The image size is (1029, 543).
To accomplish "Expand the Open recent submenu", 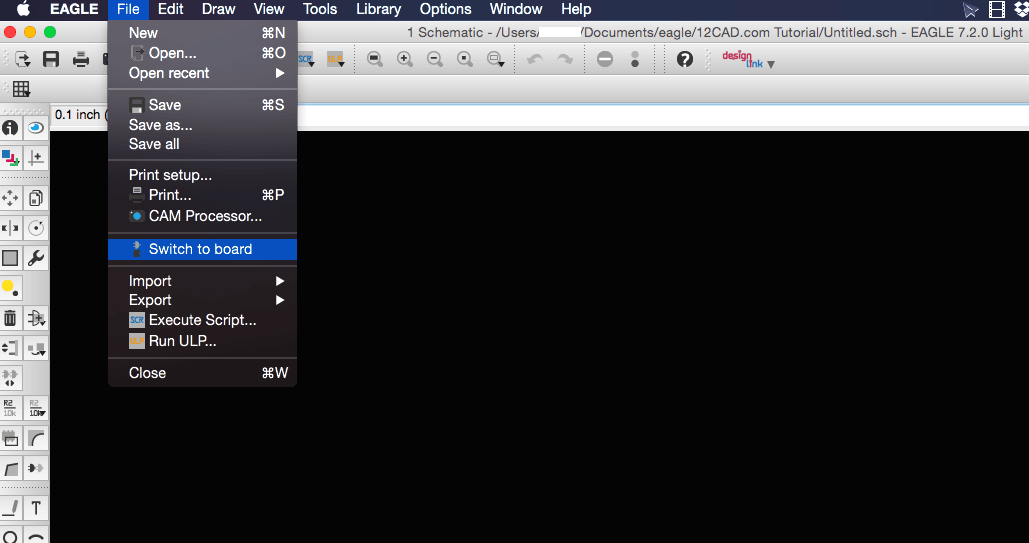I will (x=202, y=73).
